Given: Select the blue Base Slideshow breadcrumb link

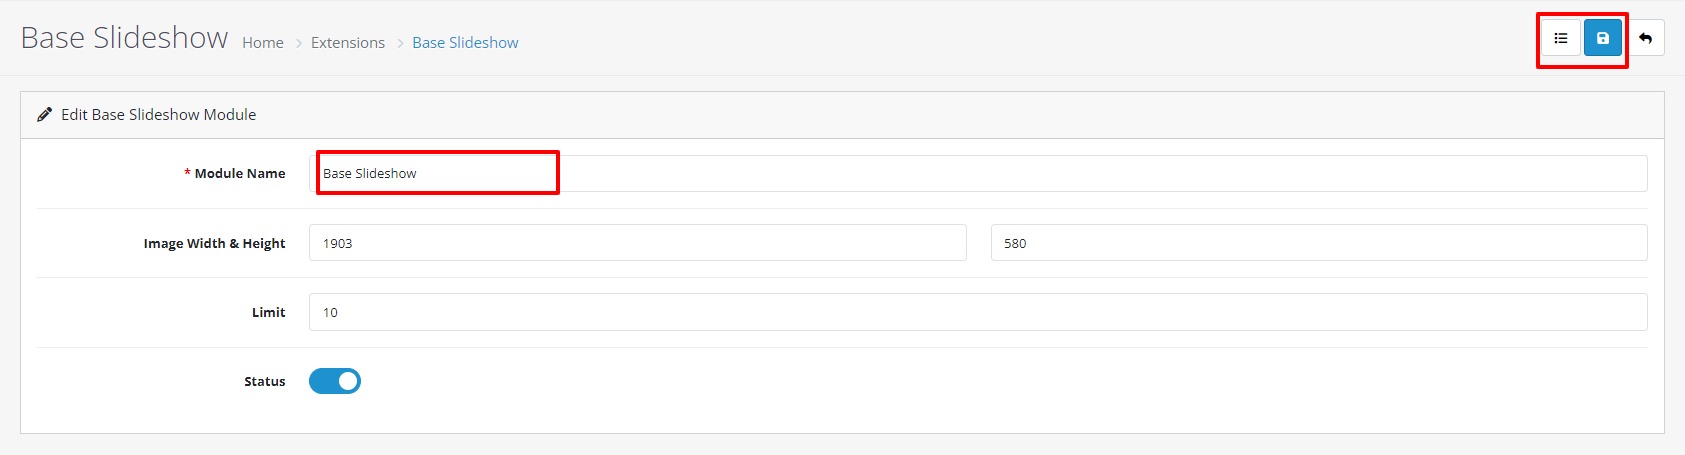Looking at the screenshot, I should tap(465, 43).
